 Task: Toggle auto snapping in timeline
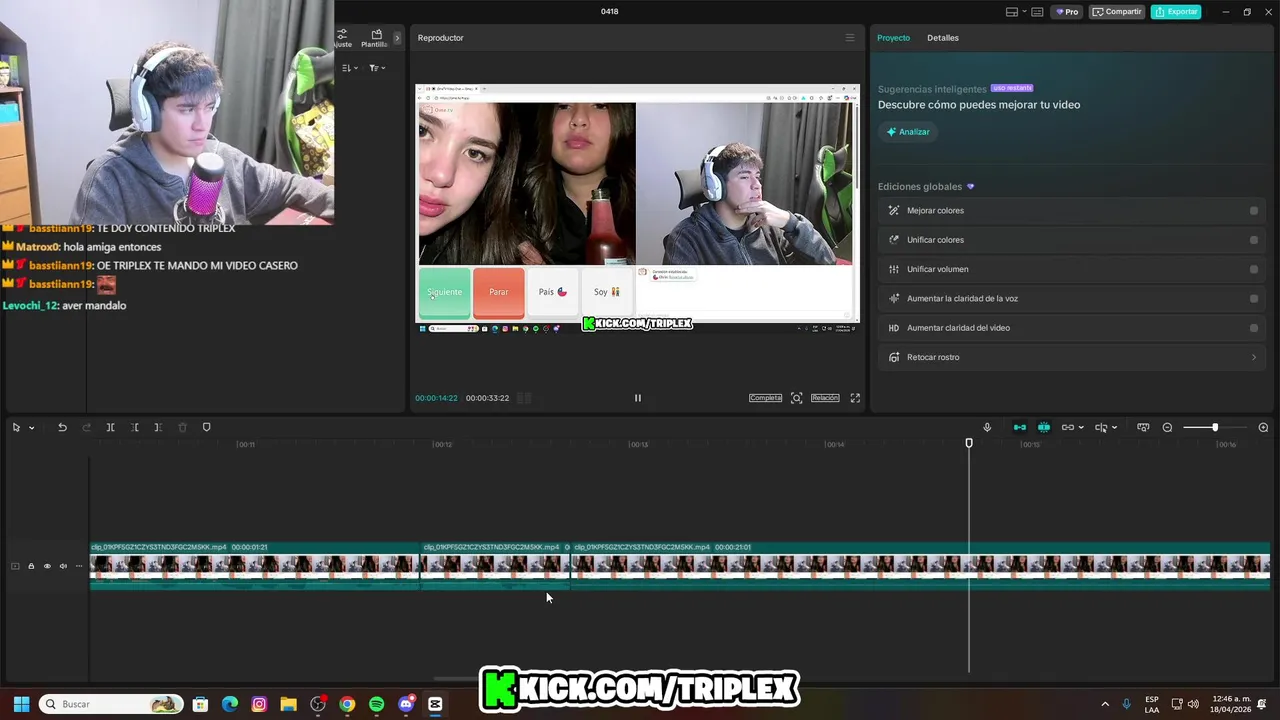(x=1044, y=427)
